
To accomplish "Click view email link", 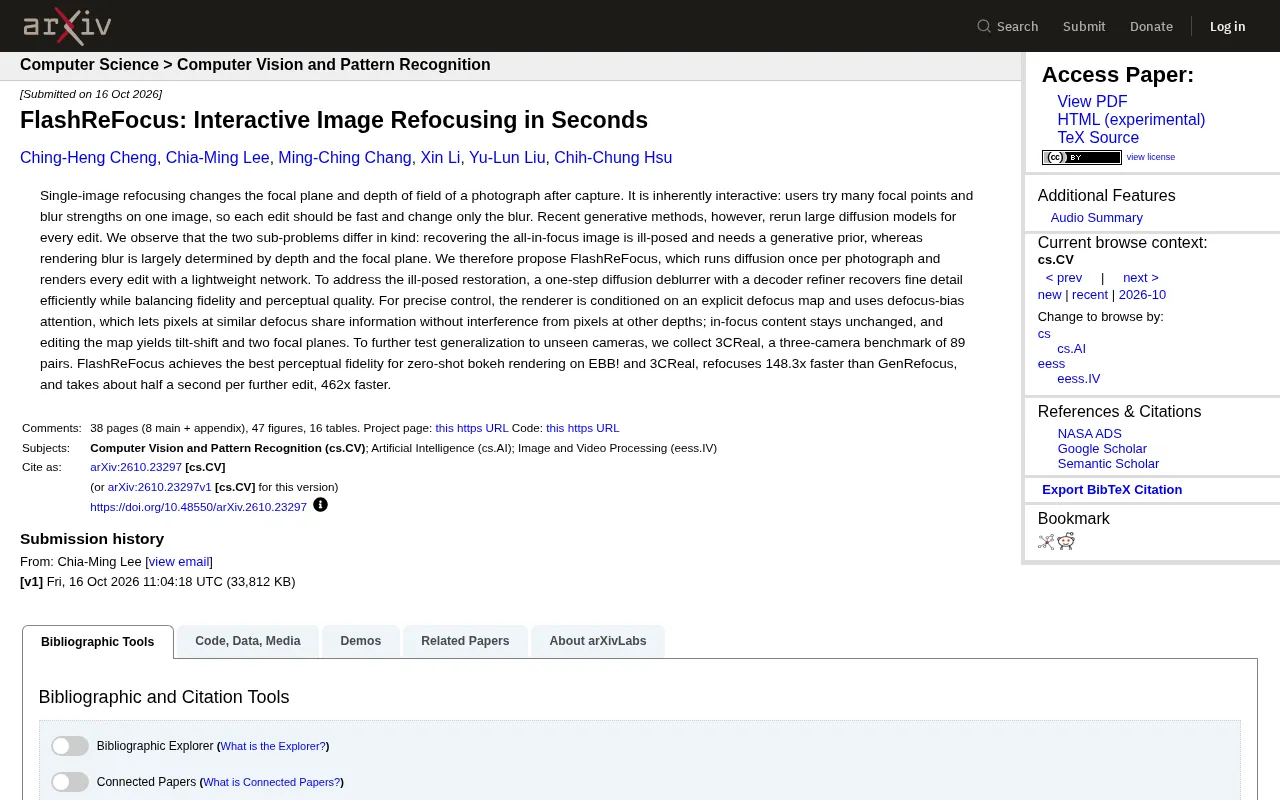I will click(179, 562).
